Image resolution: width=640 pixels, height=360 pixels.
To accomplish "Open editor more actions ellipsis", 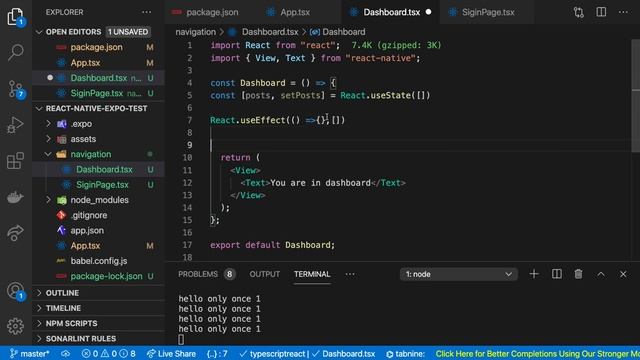I will pos(623,12).
